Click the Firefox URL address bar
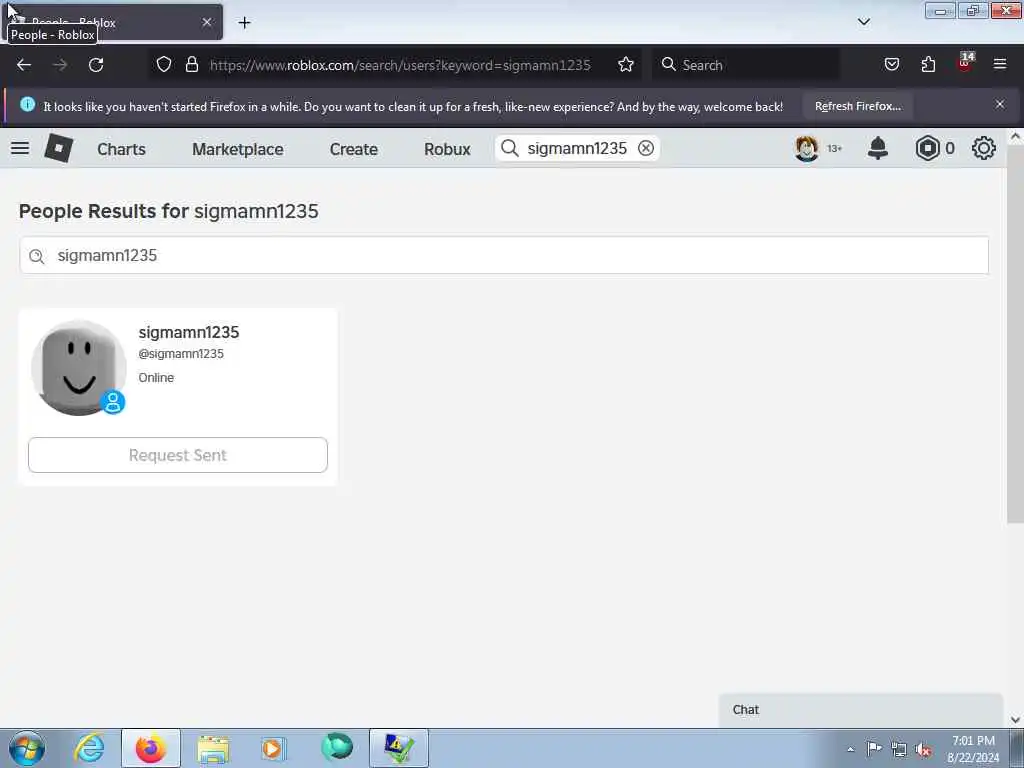 (x=400, y=65)
